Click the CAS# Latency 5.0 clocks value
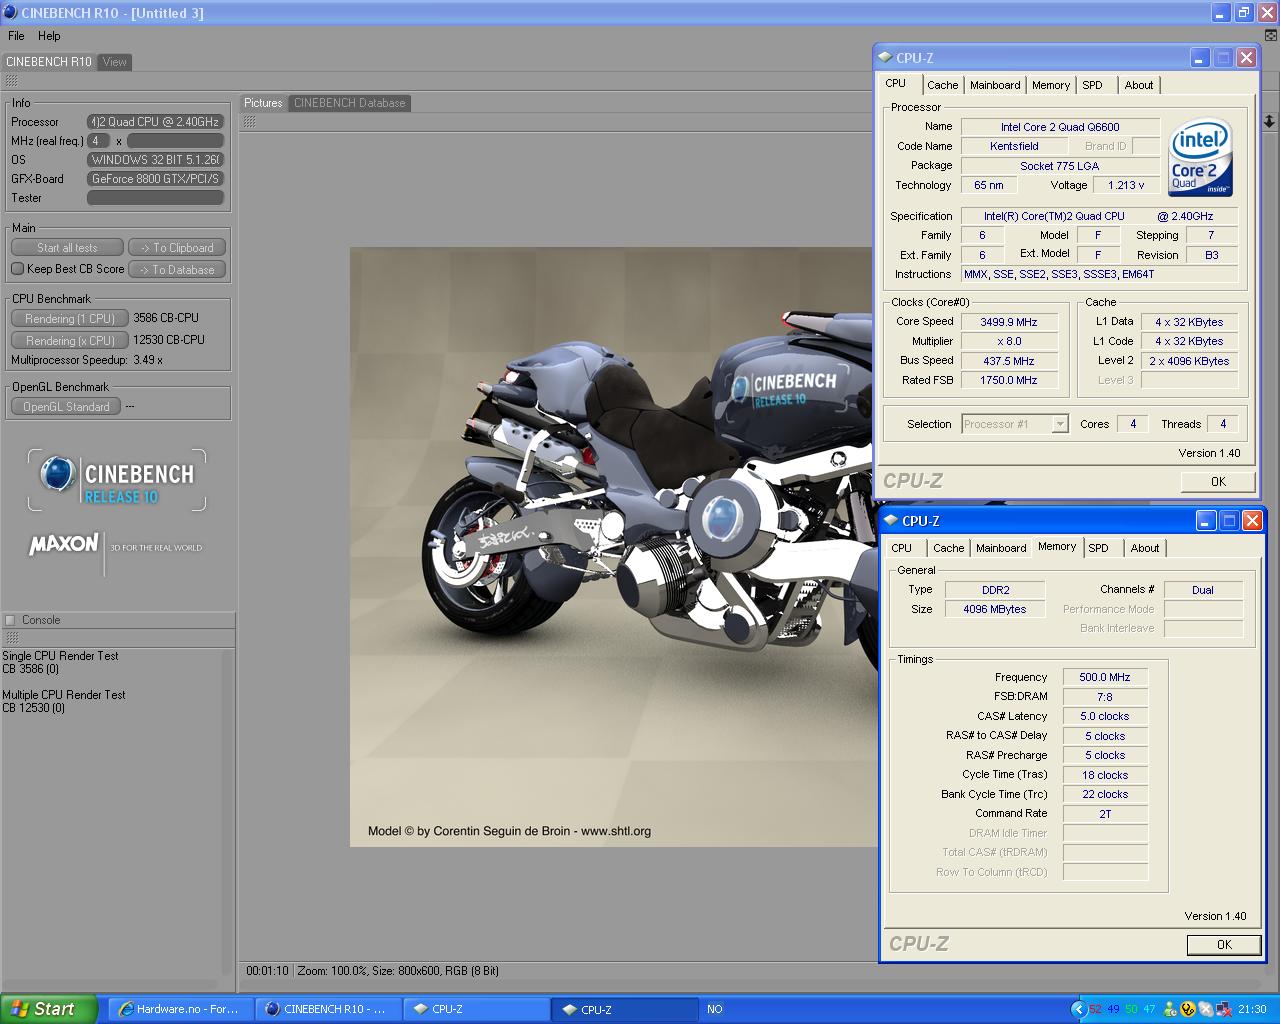 click(1105, 716)
